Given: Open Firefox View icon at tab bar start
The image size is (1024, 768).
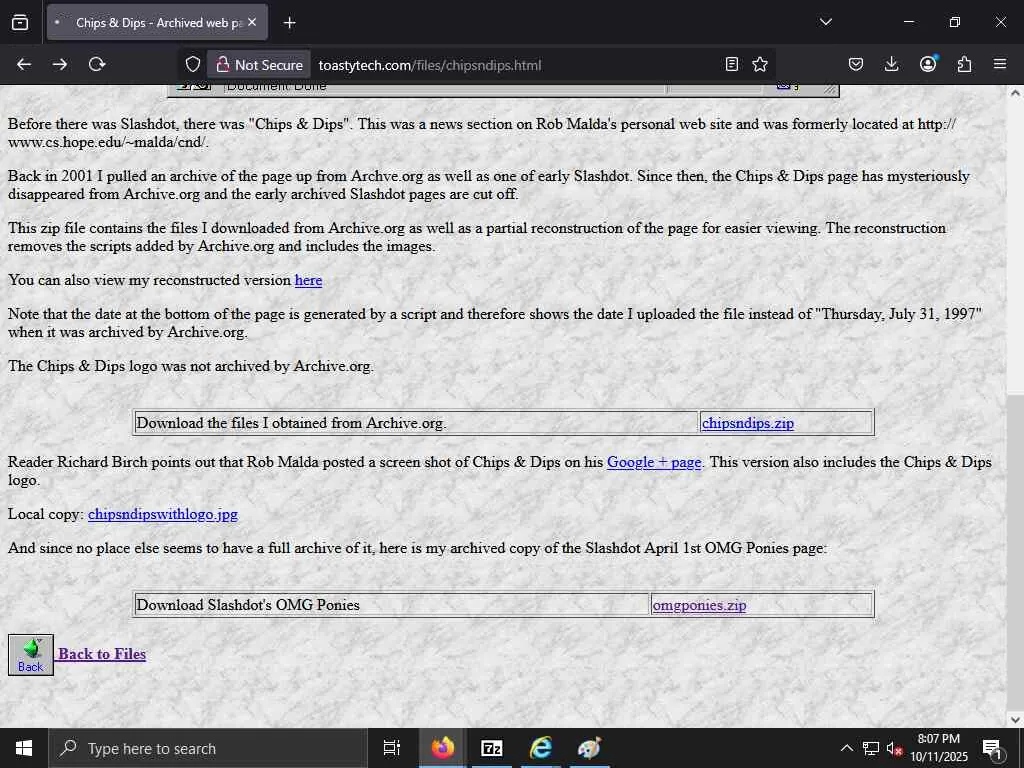Looking at the screenshot, I should pyautogui.click(x=20, y=22).
